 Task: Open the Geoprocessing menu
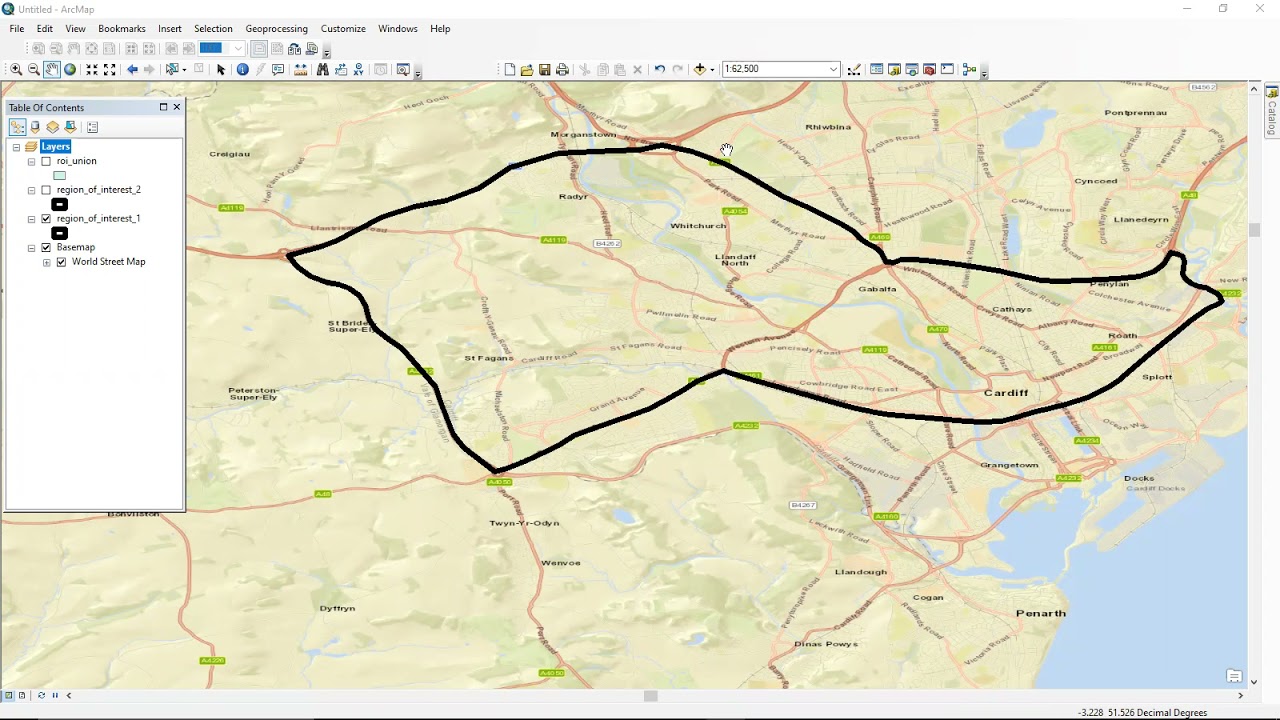point(277,29)
